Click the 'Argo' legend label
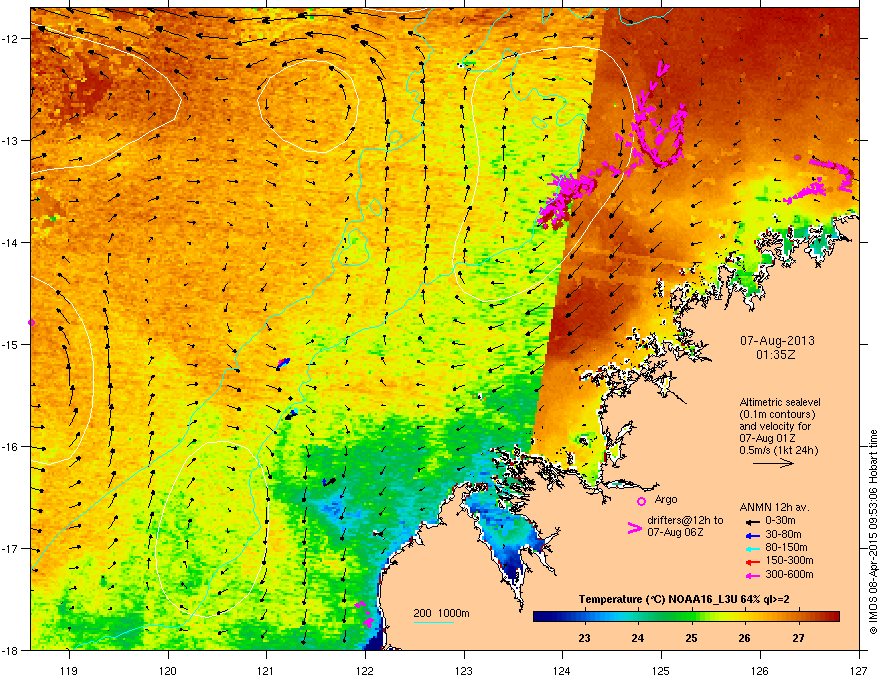The height and width of the screenshot is (680, 880). pos(666,499)
